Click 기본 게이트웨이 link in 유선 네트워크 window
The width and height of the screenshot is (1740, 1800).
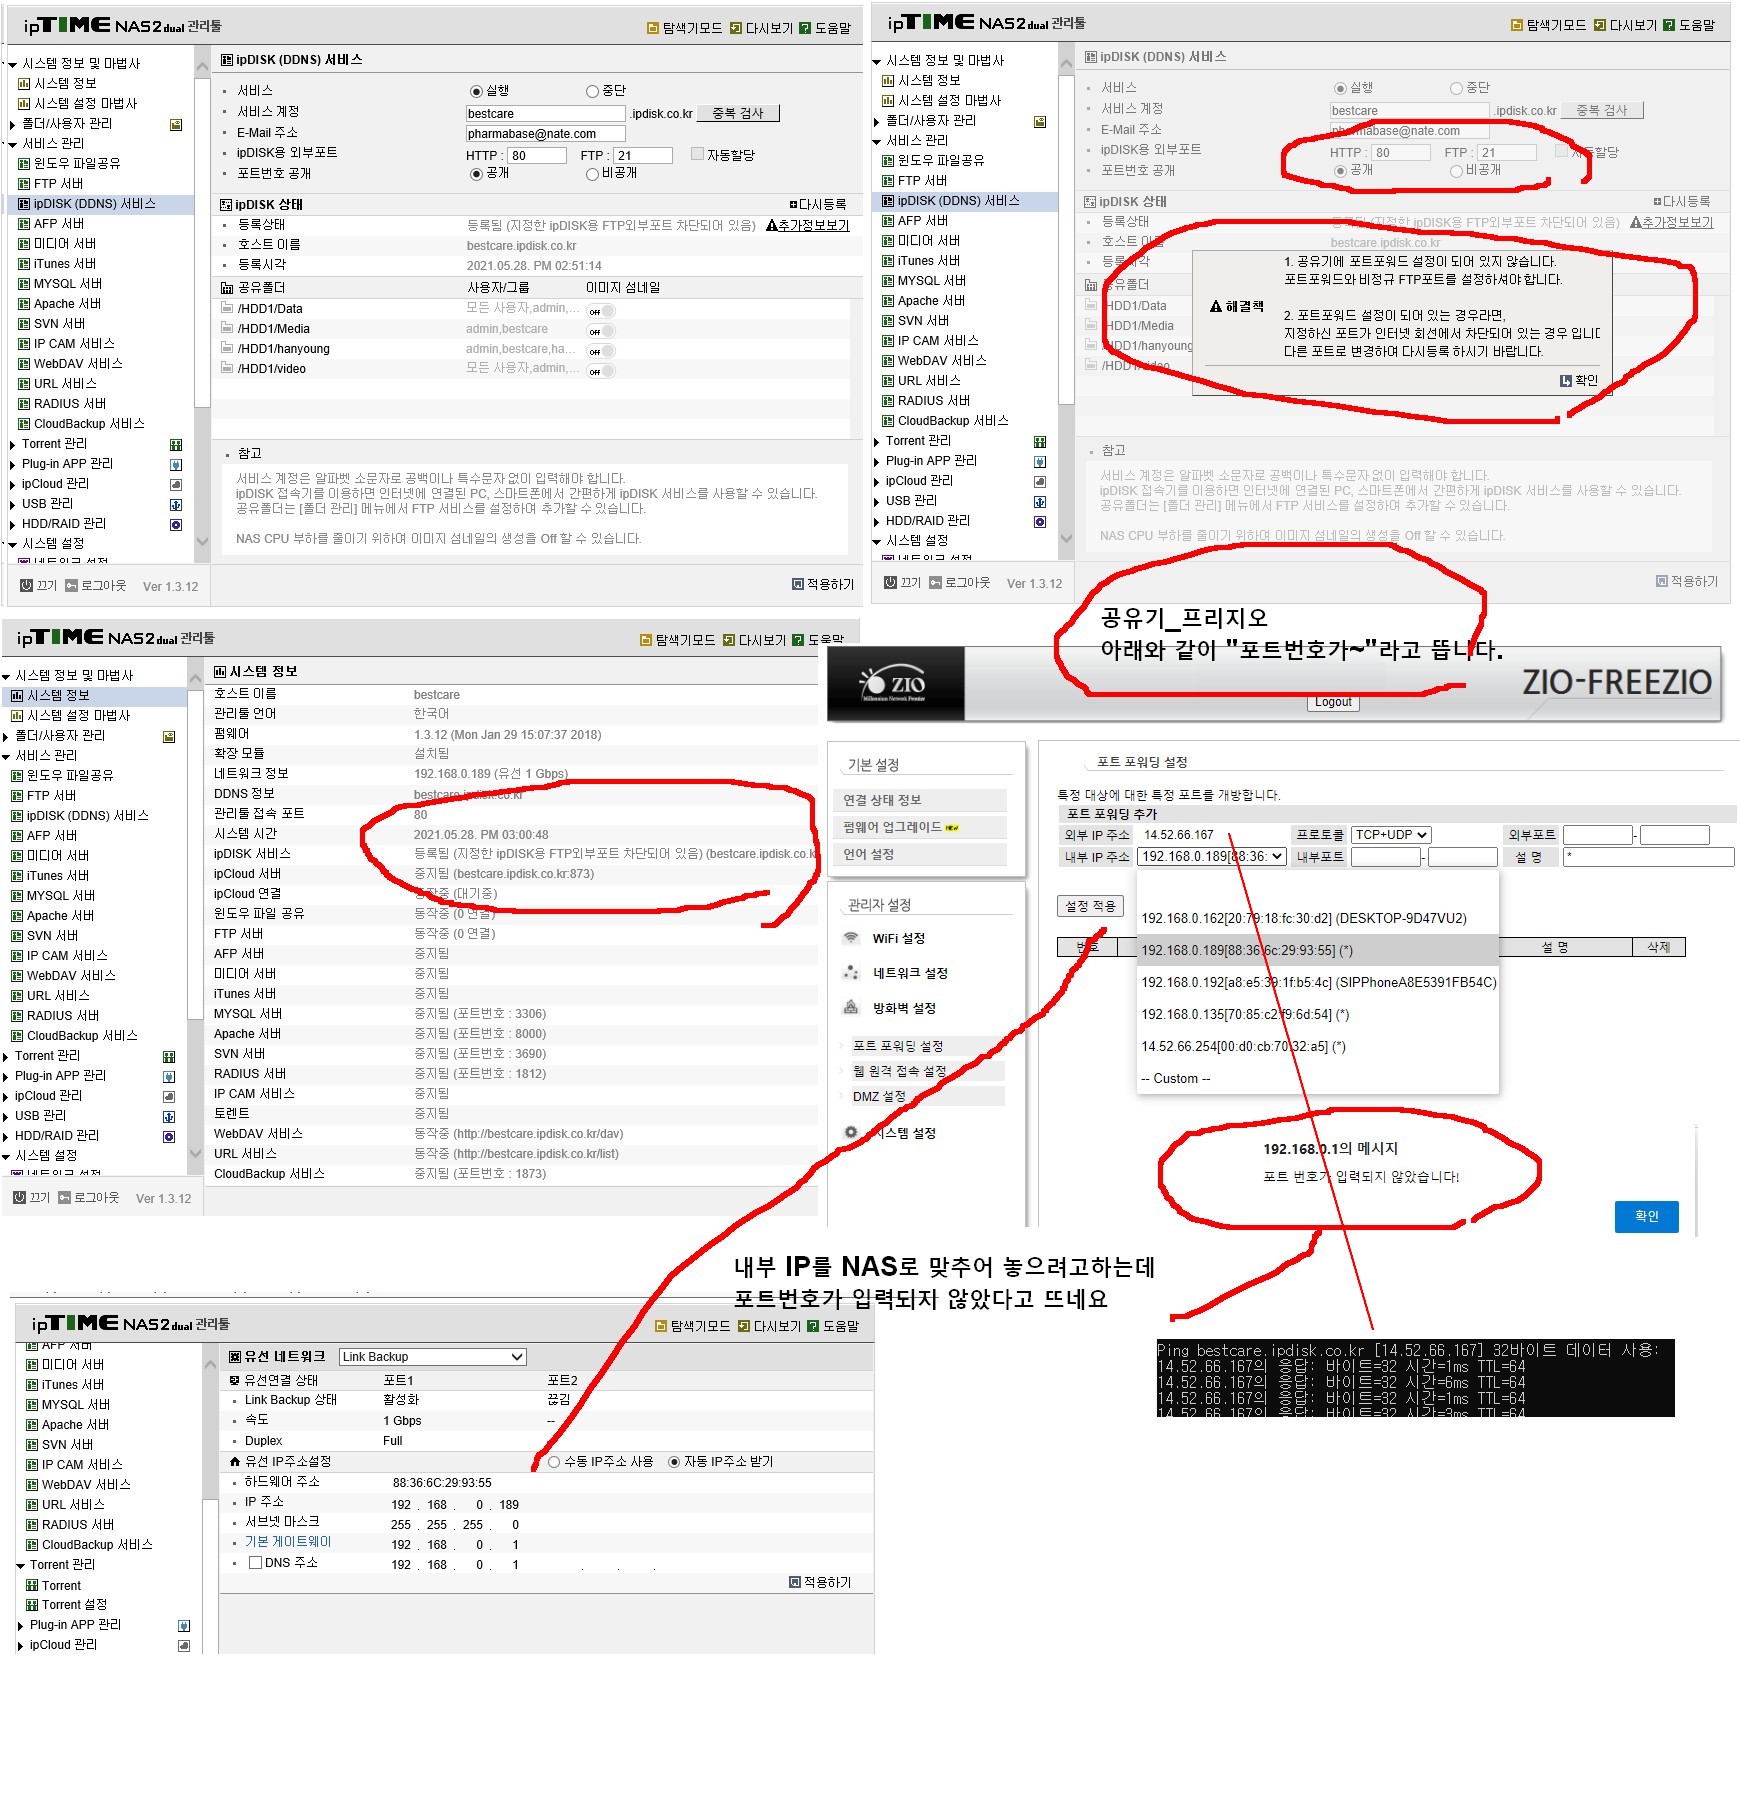click(x=288, y=1542)
